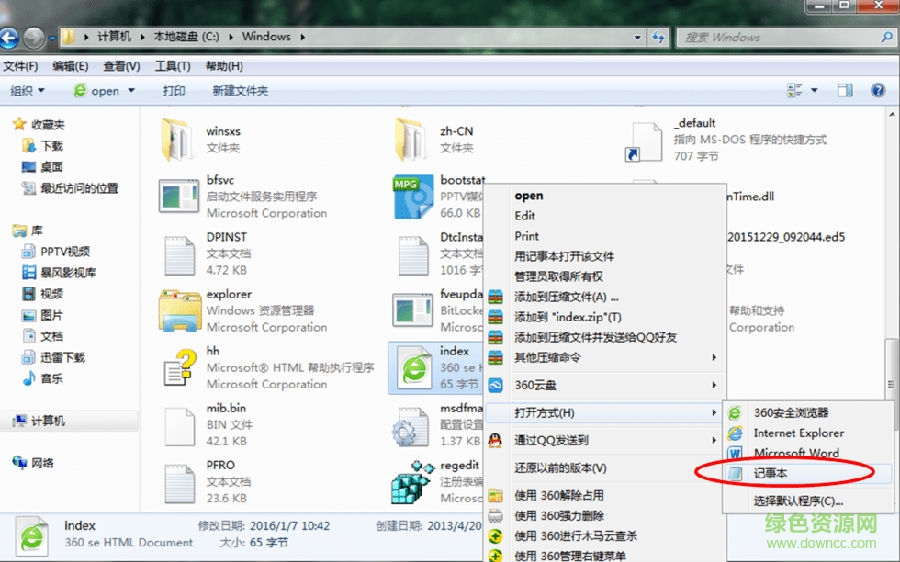900x562 pixels.
Task: Open the recent pages dropdown arrow
Action: point(52,38)
